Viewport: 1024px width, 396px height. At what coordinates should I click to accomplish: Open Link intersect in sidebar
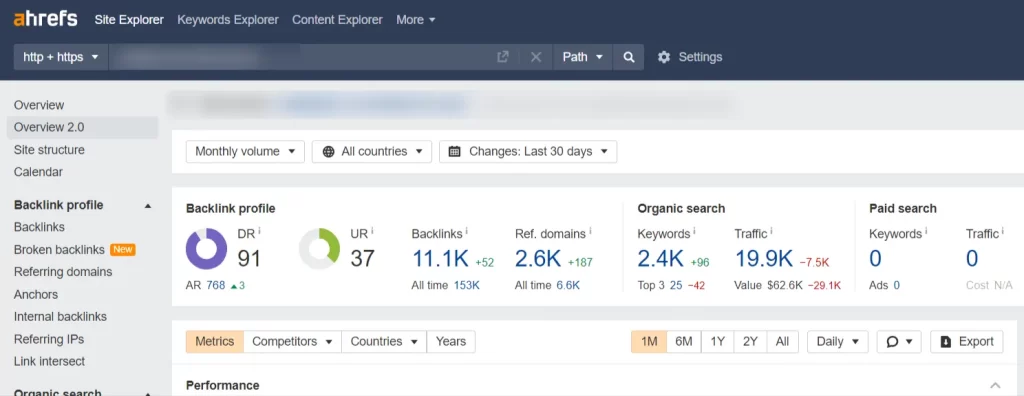click(50, 361)
